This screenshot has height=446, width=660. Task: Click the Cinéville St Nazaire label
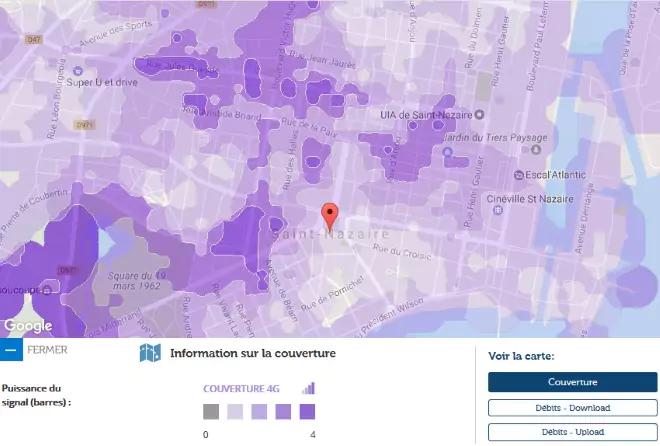[530, 199]
